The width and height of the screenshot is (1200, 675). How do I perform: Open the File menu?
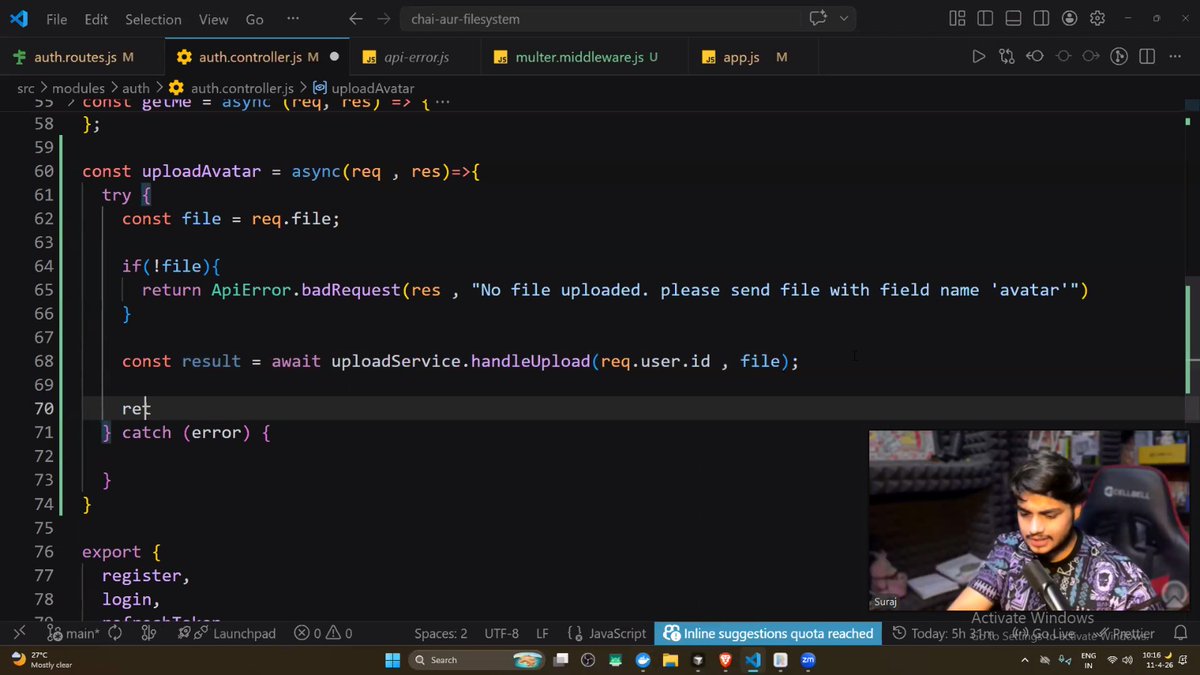click(x=56, y=18)
